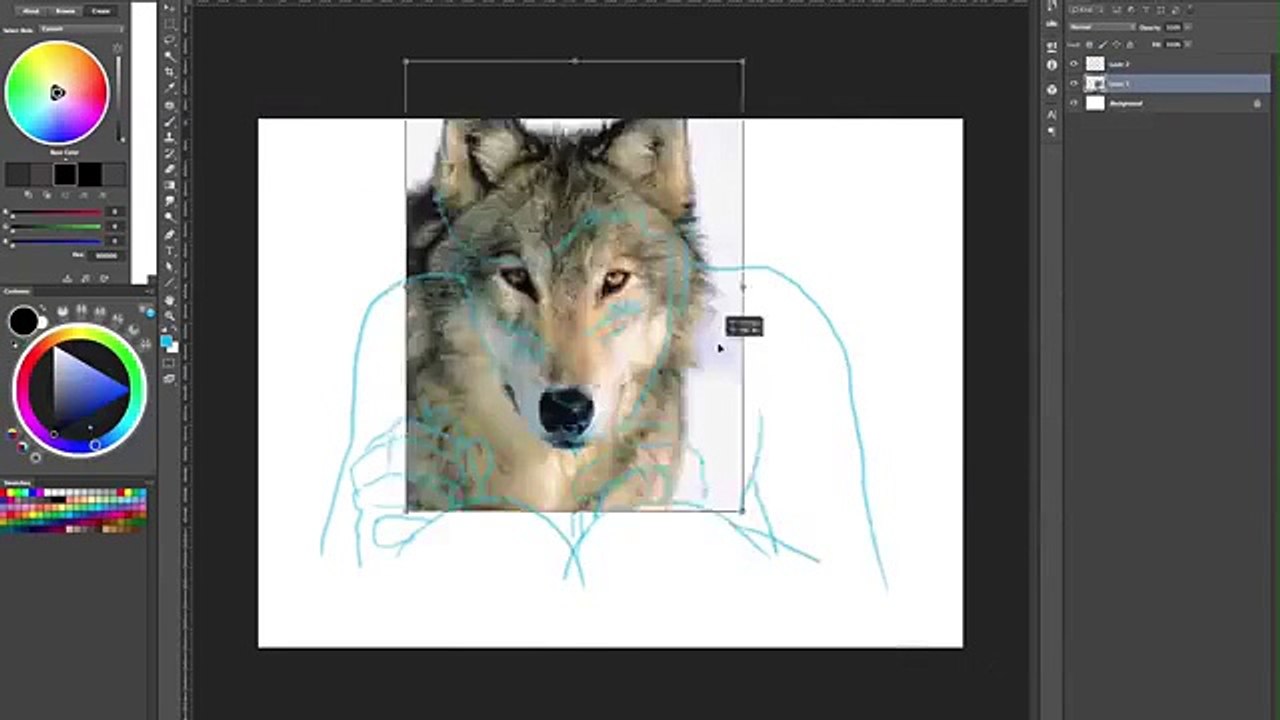This screenshot has width=1280, height=720.
Task: Lock transparent pixels
Action: pyautogui.click(x=1089, y=44)
